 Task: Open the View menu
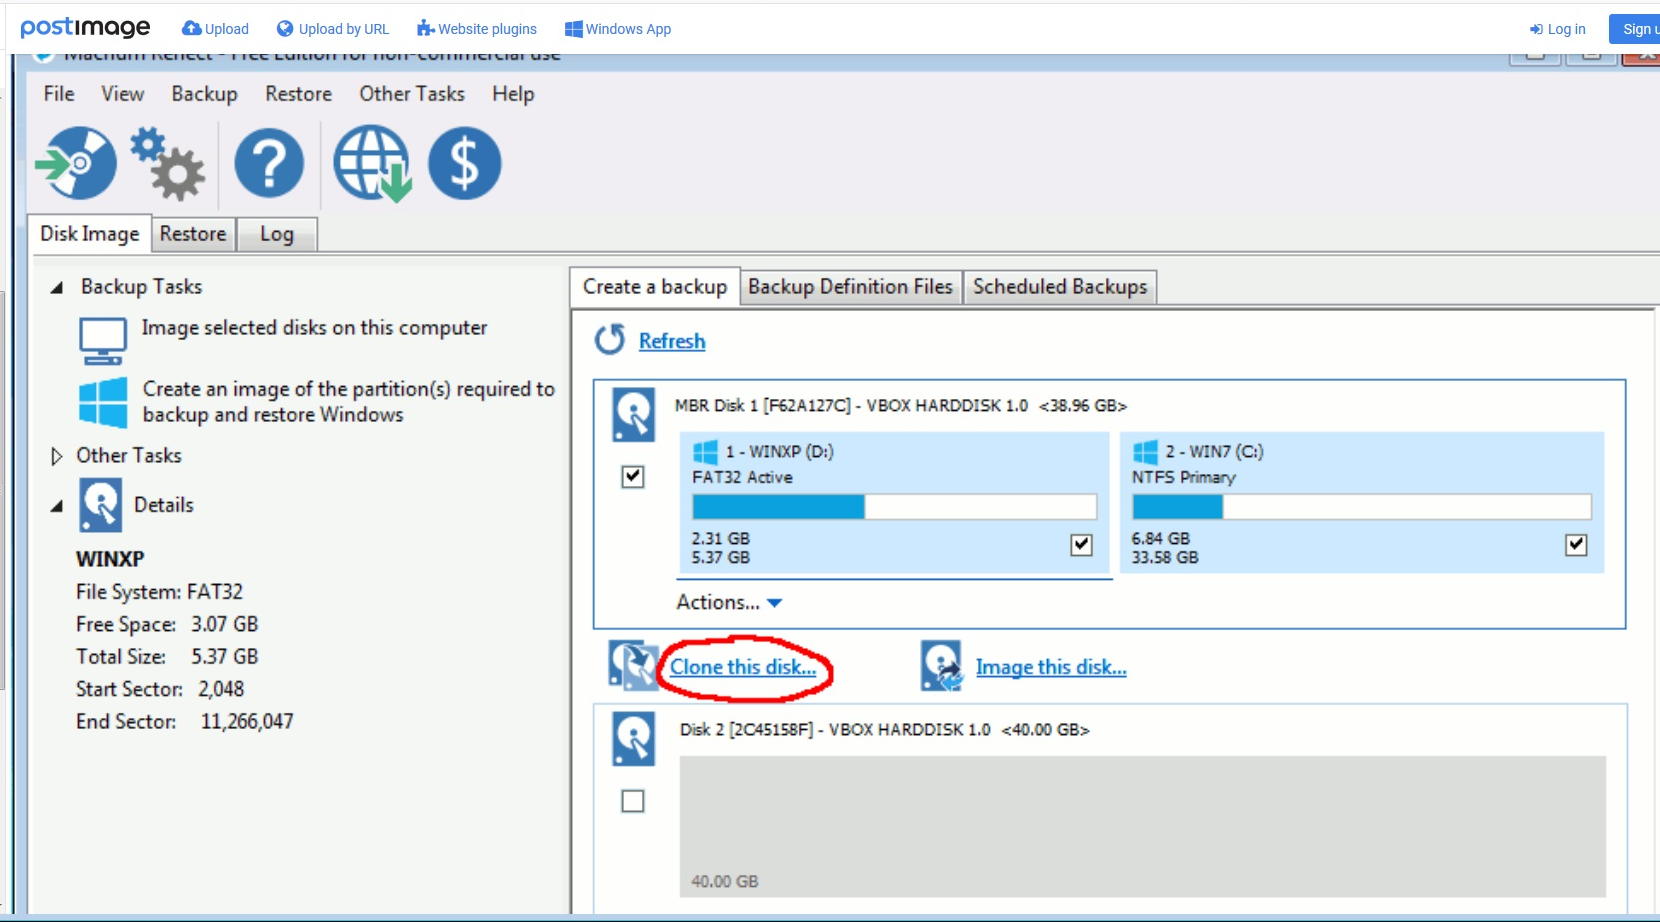(x=122, y=94)
